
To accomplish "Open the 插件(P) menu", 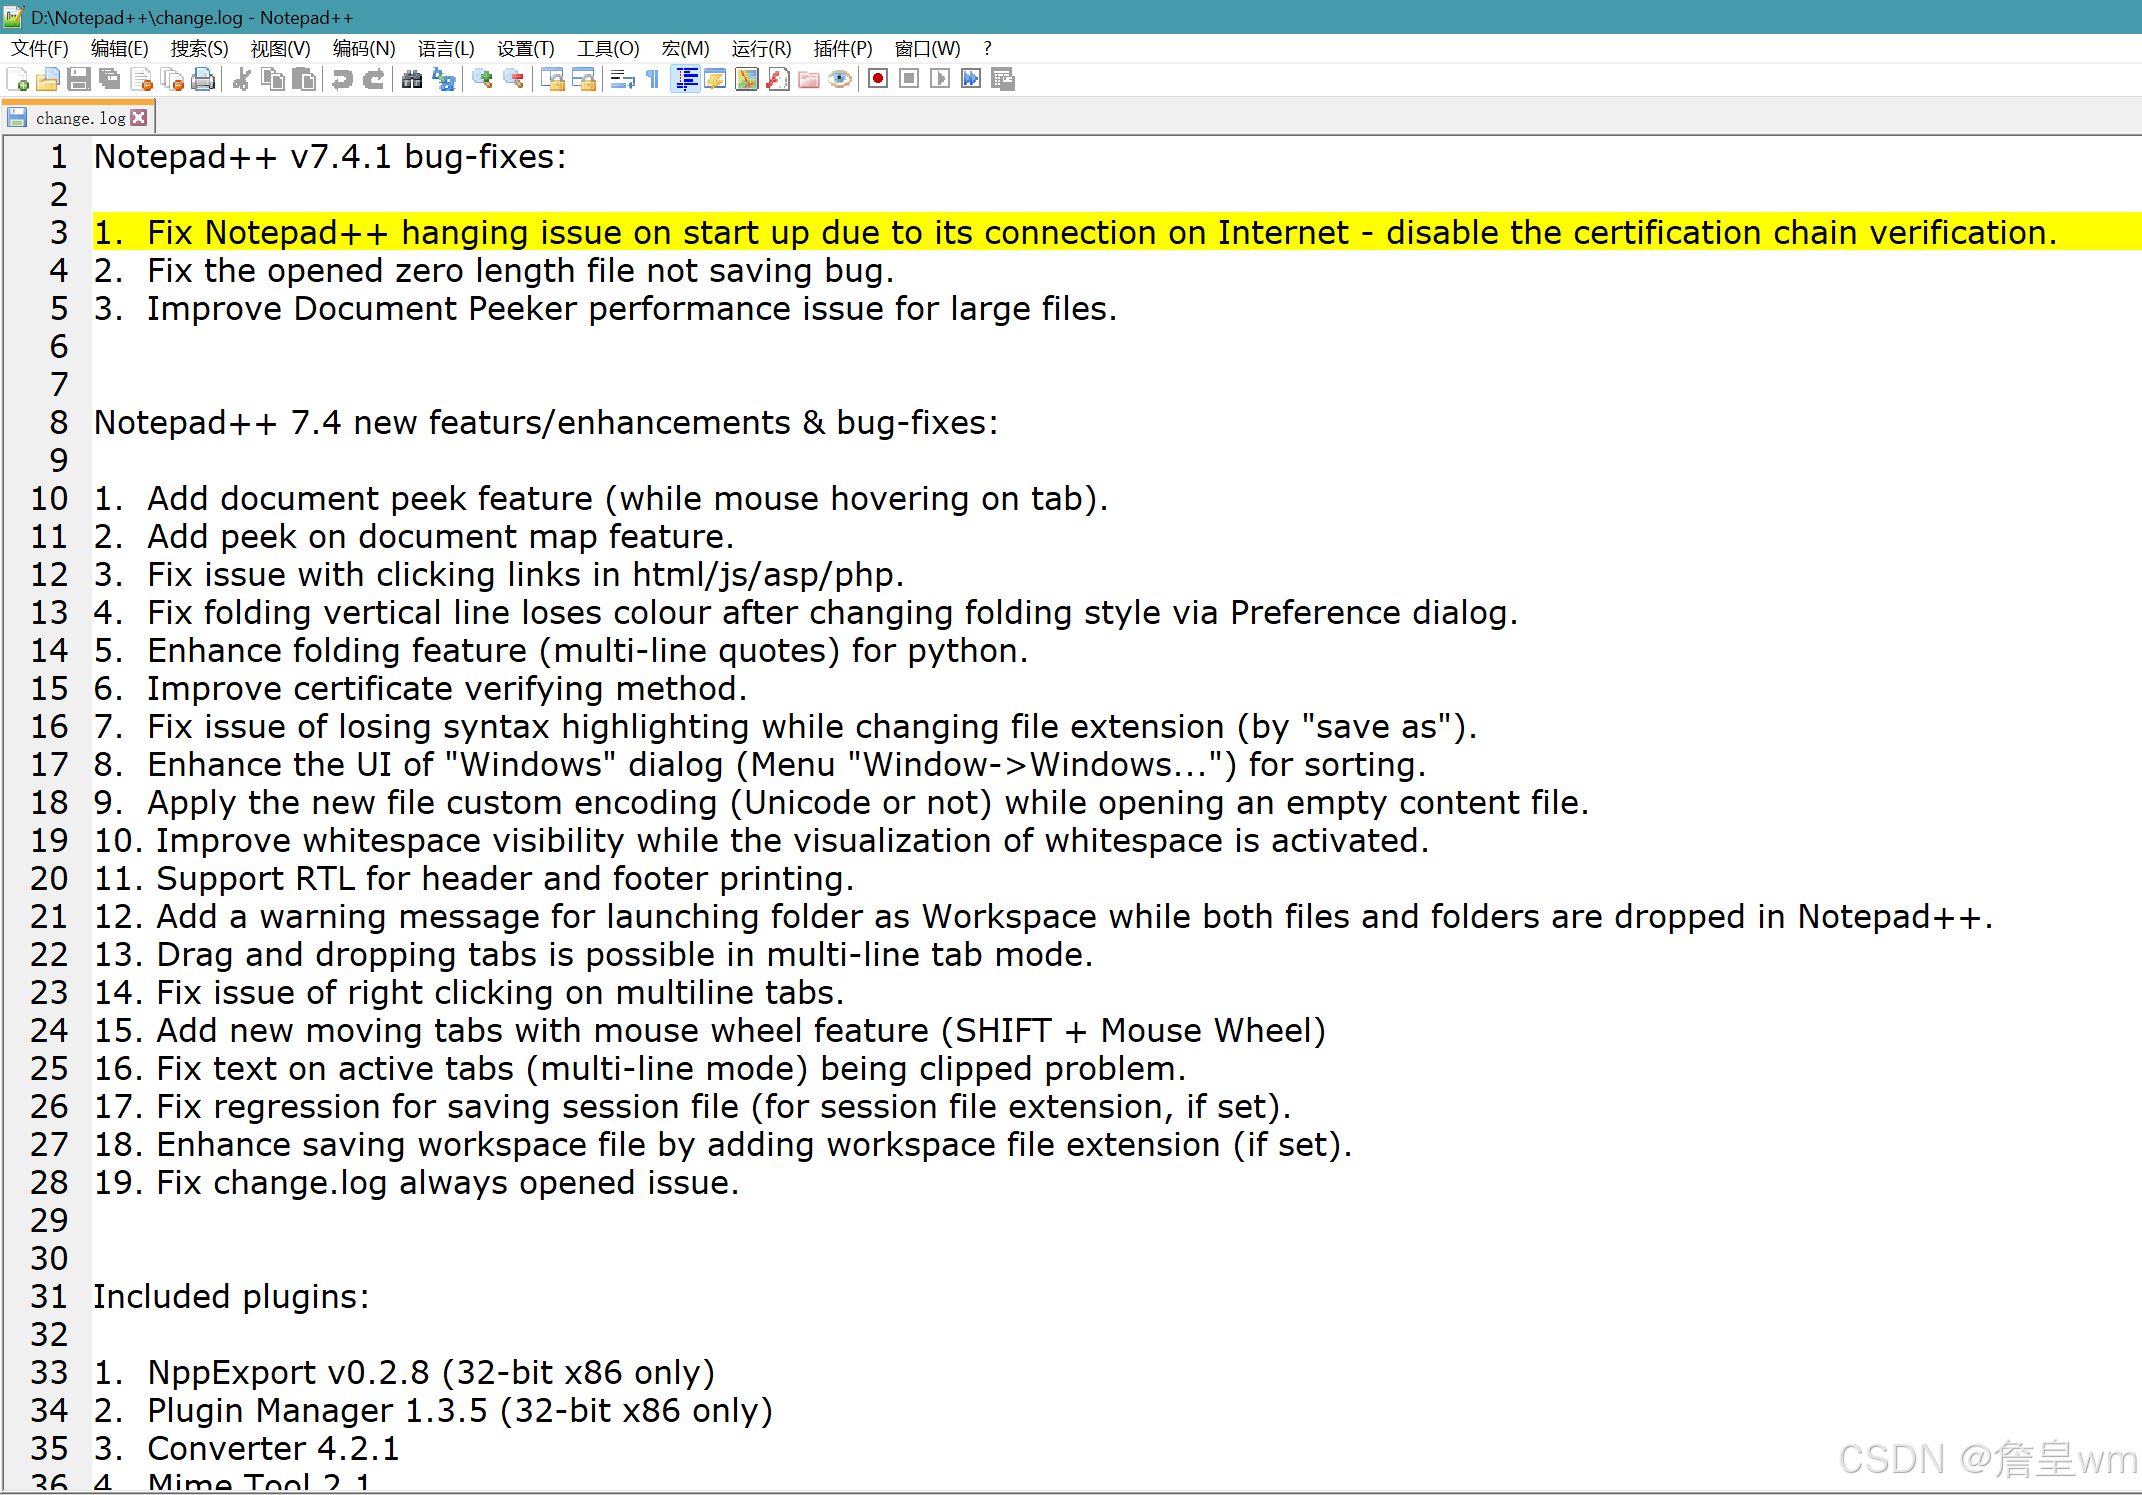I will 843,49.
